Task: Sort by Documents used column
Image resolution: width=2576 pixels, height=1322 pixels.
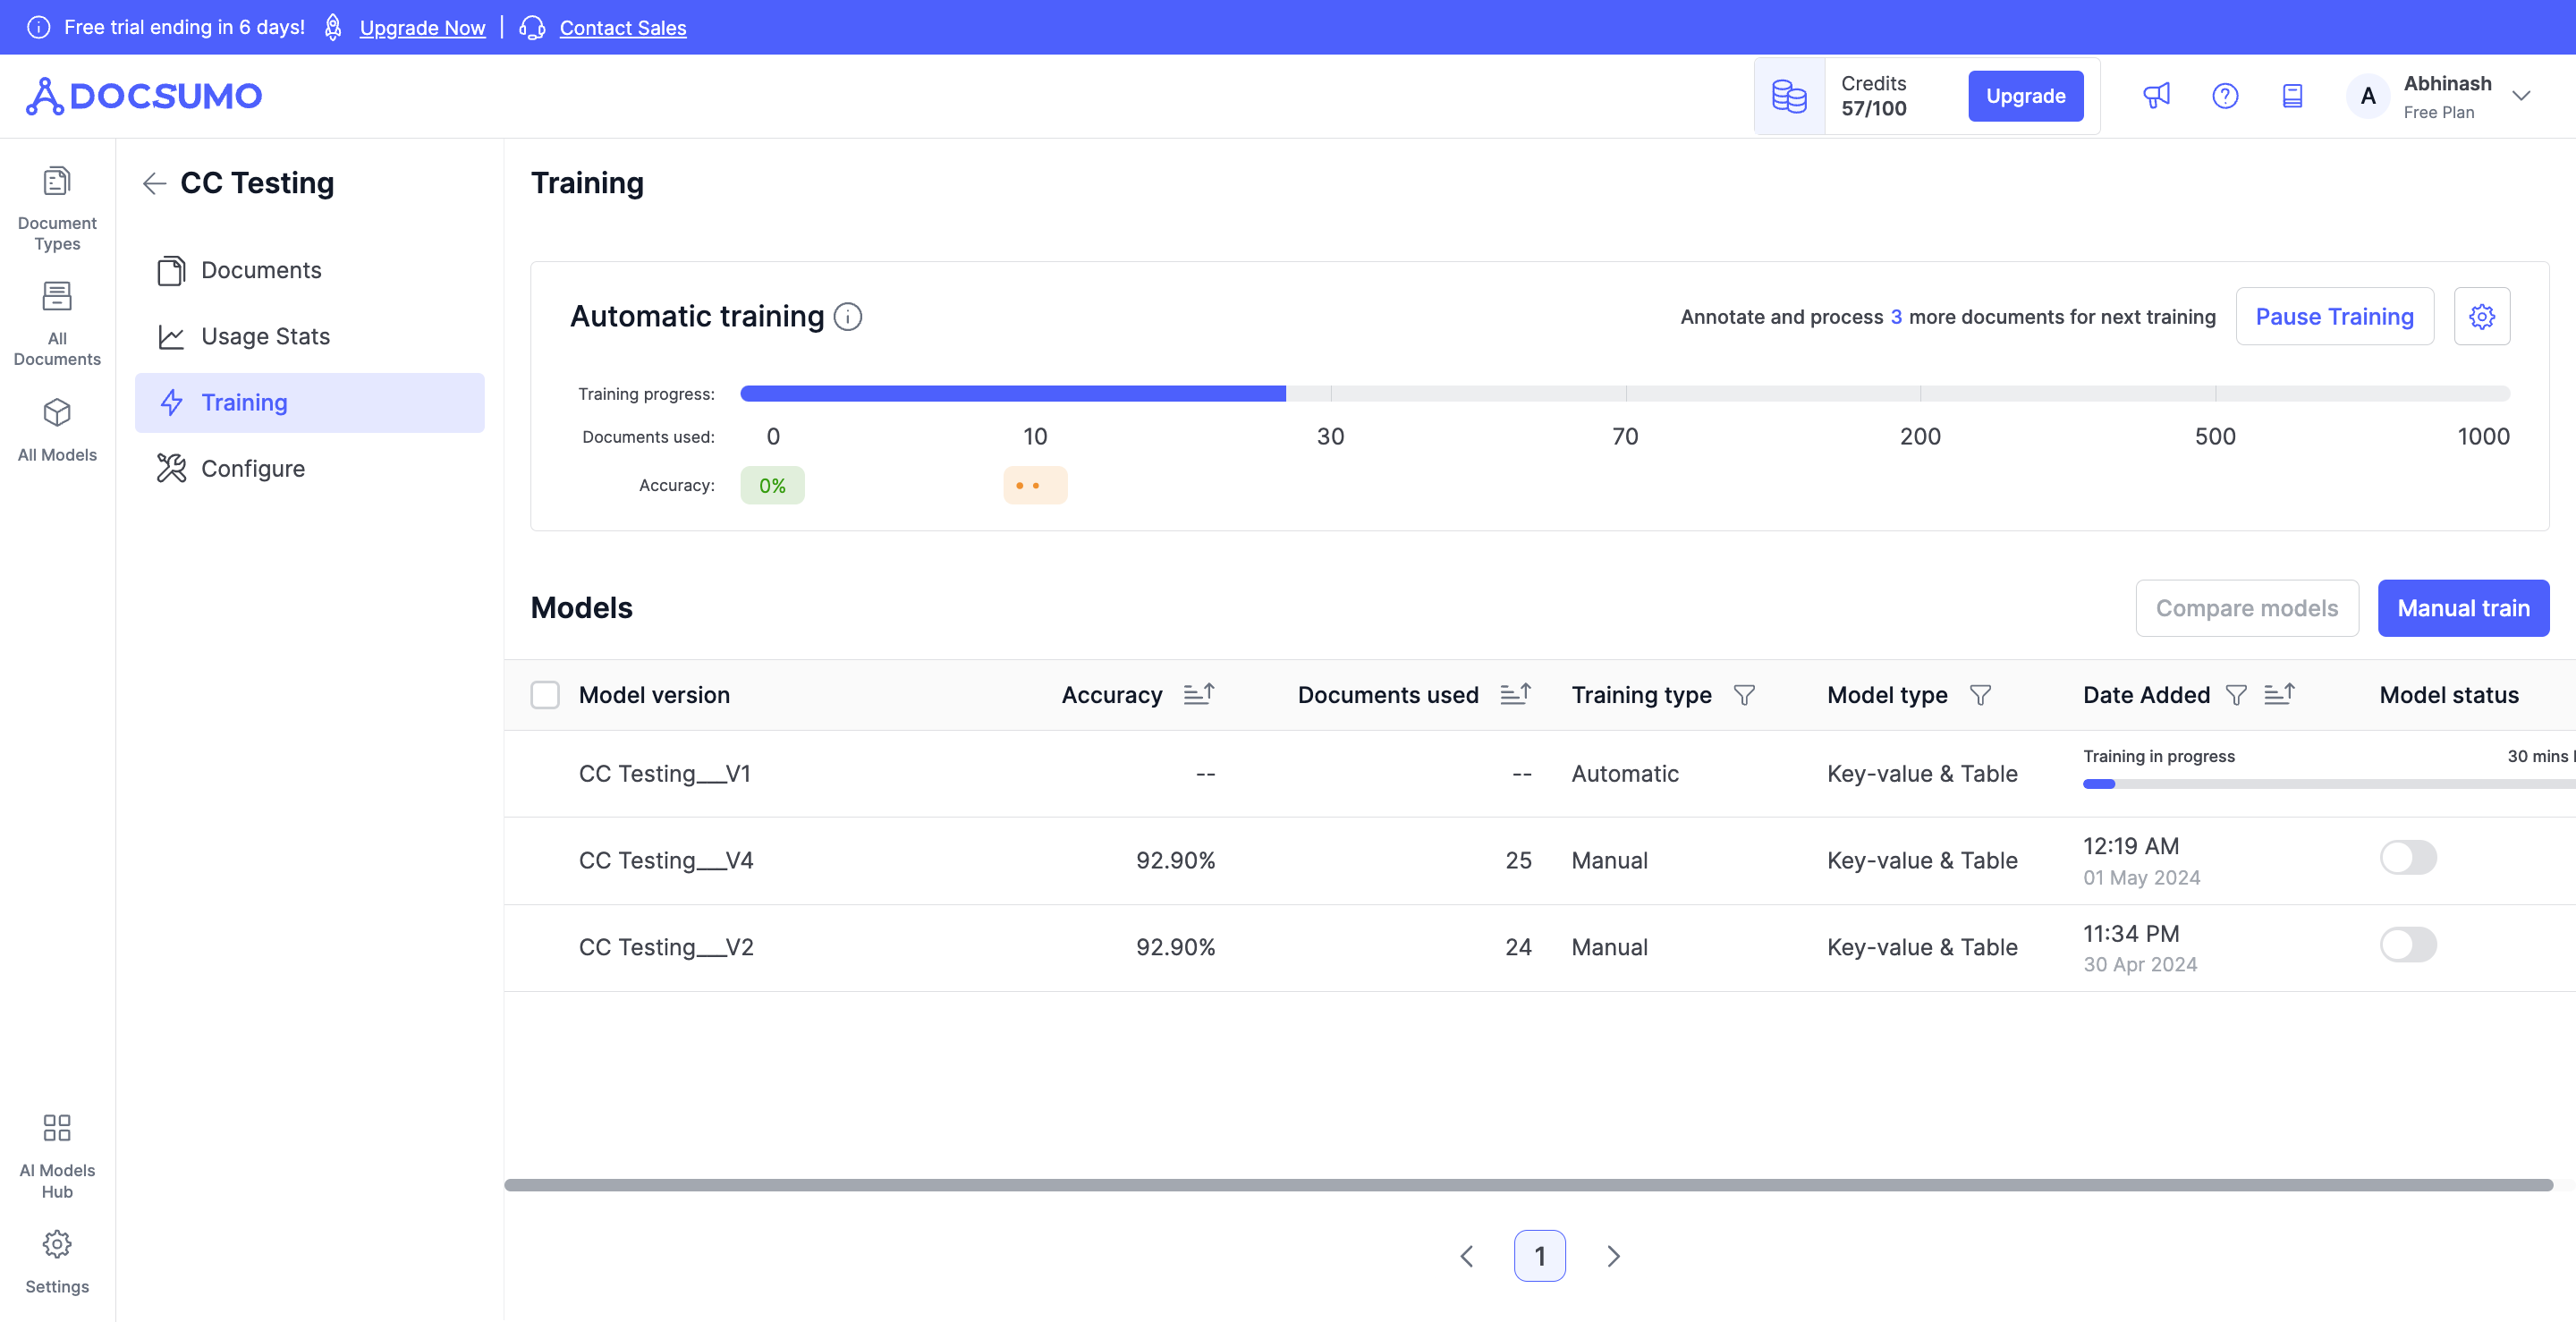Action: [x=1515, y=694]
